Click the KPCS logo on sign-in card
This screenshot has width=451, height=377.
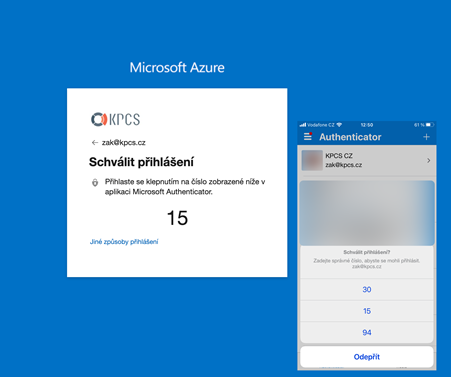[x=115, y=119]
